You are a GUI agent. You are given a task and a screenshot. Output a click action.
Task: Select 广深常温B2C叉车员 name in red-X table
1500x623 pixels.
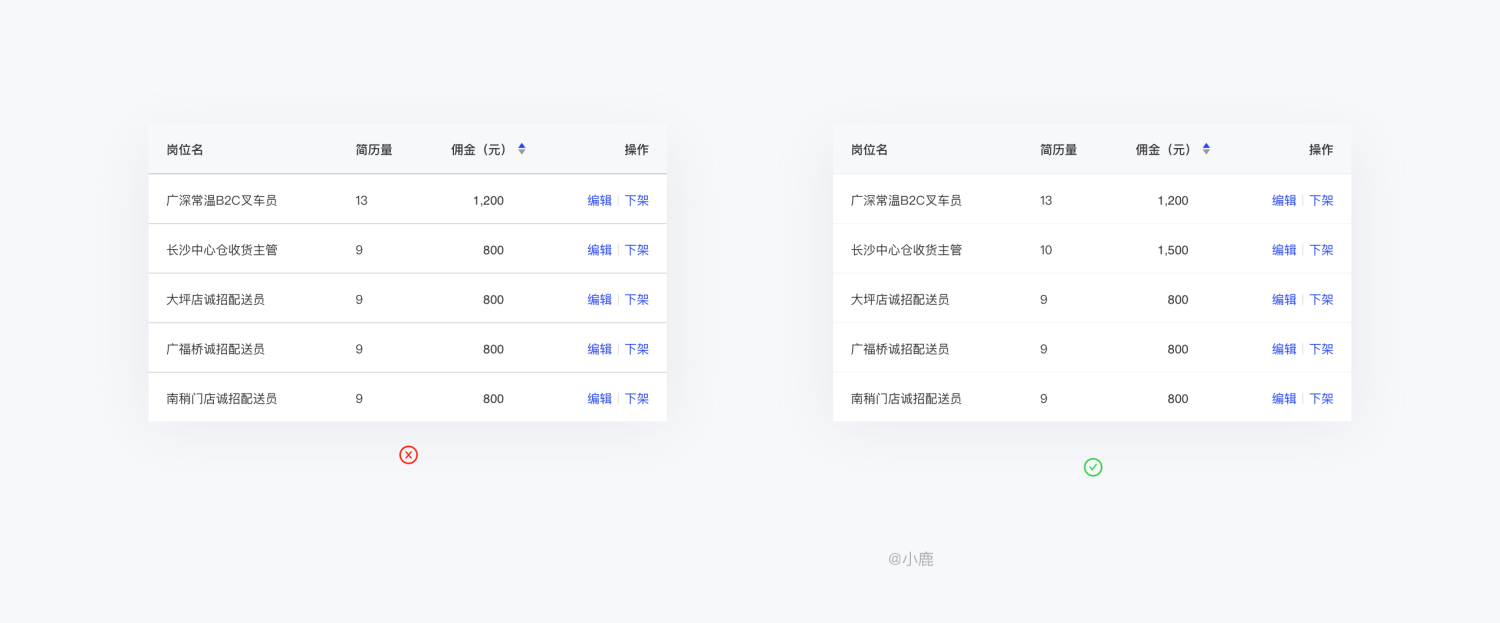coord(222,200)
